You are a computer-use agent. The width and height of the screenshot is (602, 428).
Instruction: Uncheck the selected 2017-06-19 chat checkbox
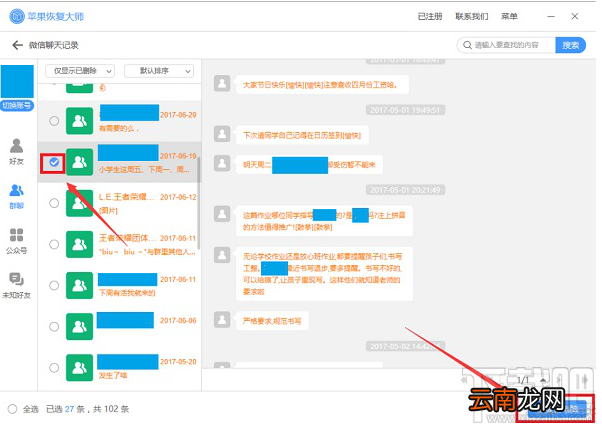click(54, 162)
